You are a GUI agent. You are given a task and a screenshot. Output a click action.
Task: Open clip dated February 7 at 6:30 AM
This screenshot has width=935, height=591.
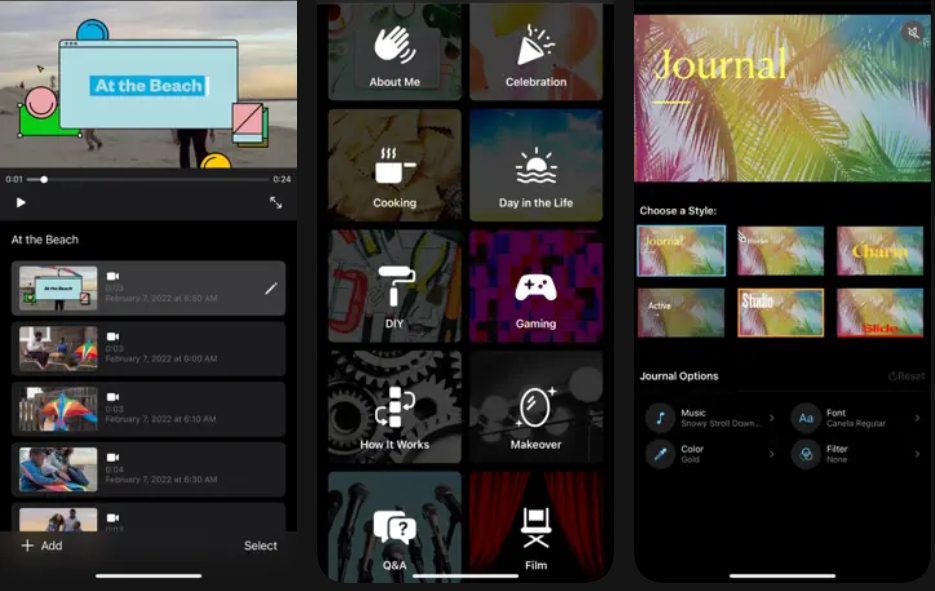click(x=148, y=470)
